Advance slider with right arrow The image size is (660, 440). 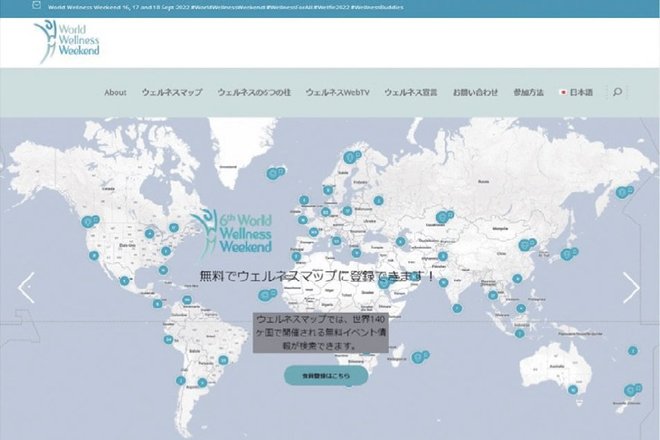[x=631, y=288]
